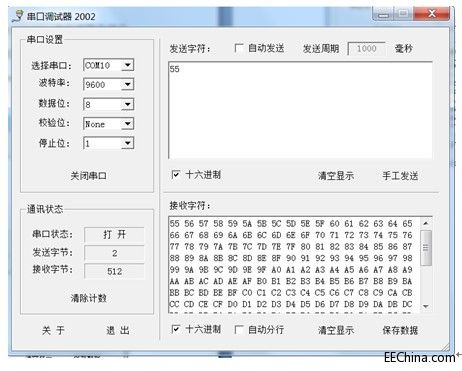
Task: Click the serial debugger app icon in title bar
Action: tap(18, 16)
